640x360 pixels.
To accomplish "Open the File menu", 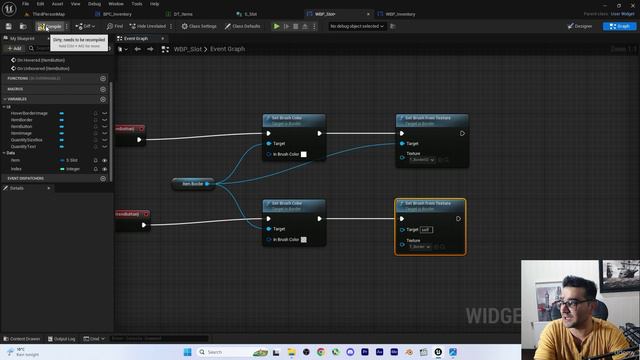I will pos(25,4).
